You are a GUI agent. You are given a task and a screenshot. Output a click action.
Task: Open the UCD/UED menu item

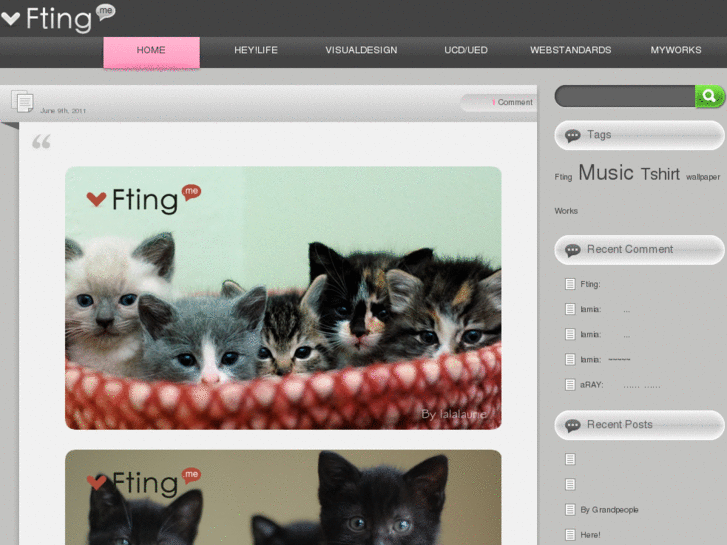(x=466, y=50)
